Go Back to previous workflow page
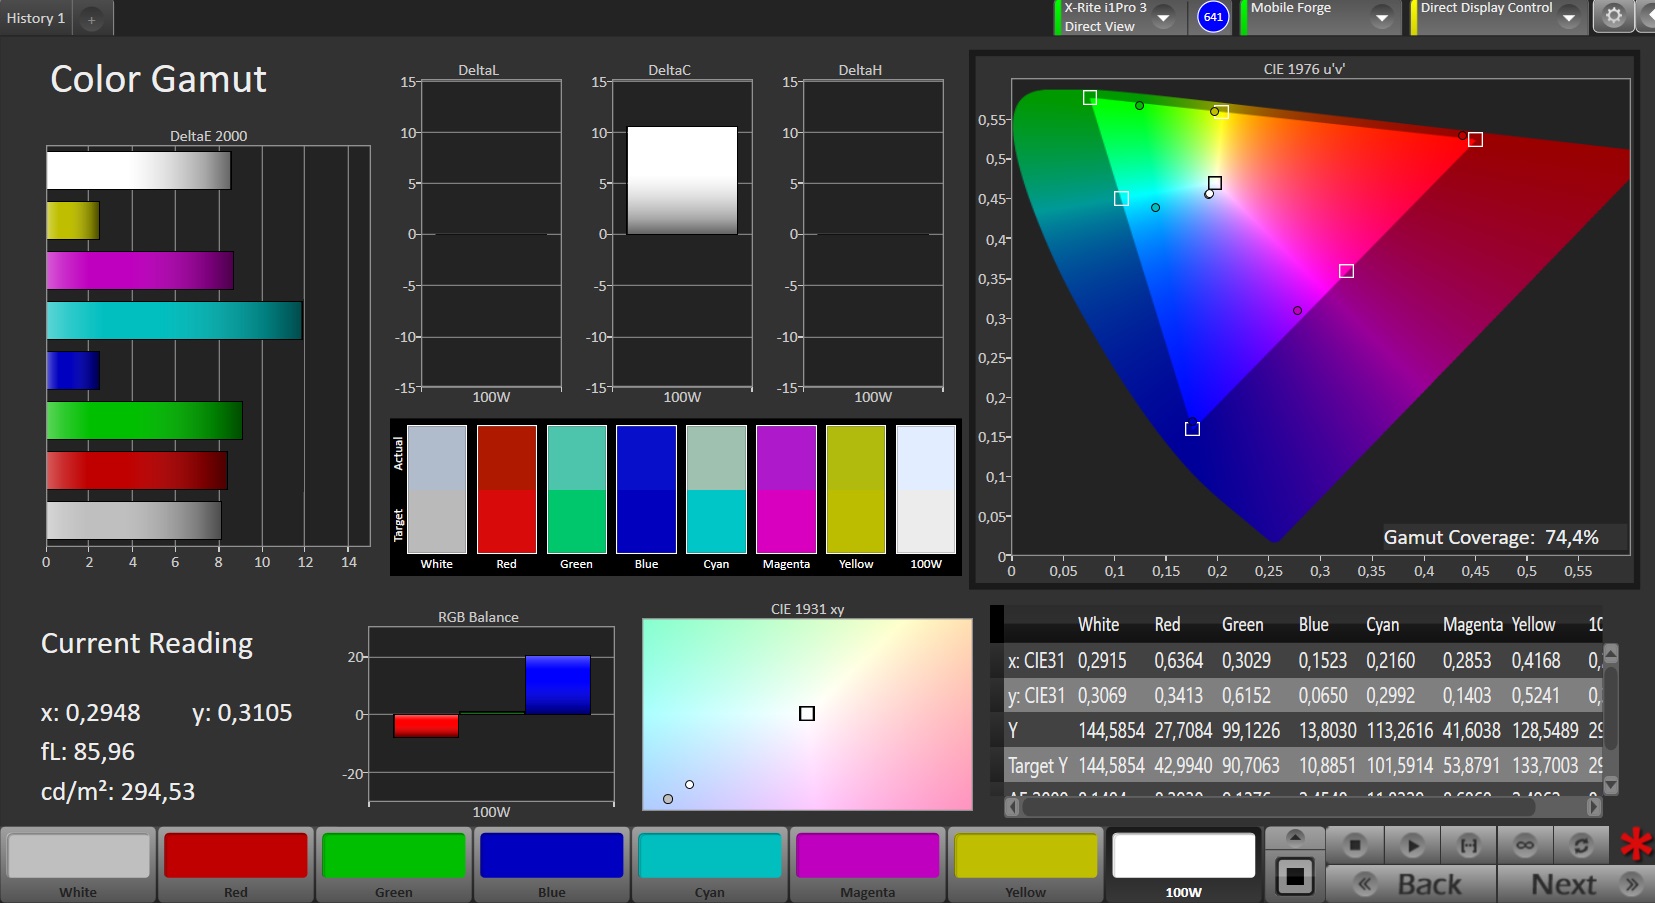The height and width of the screenshot is (903, 1655). click(1411, 884)
